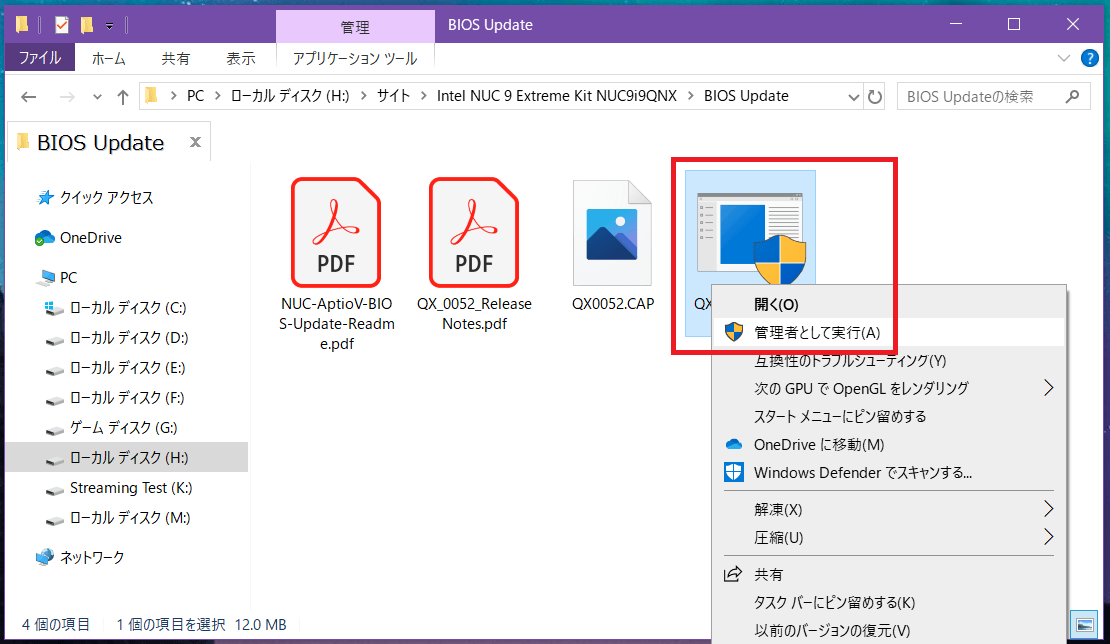Click the Properties checkmark icon in title bar
The width and height of the screenshot is (1110, 644).
tap(62, 25)
